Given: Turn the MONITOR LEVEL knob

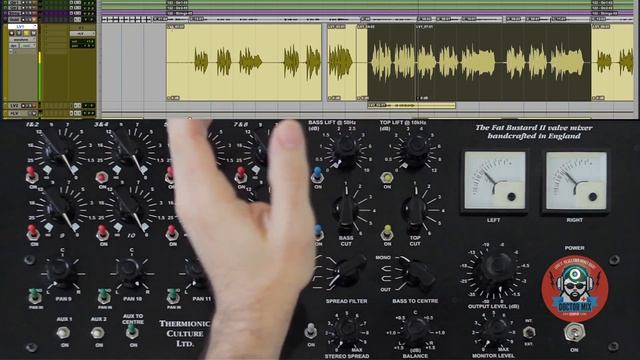Looking at the screenshot, I should 494,329.
